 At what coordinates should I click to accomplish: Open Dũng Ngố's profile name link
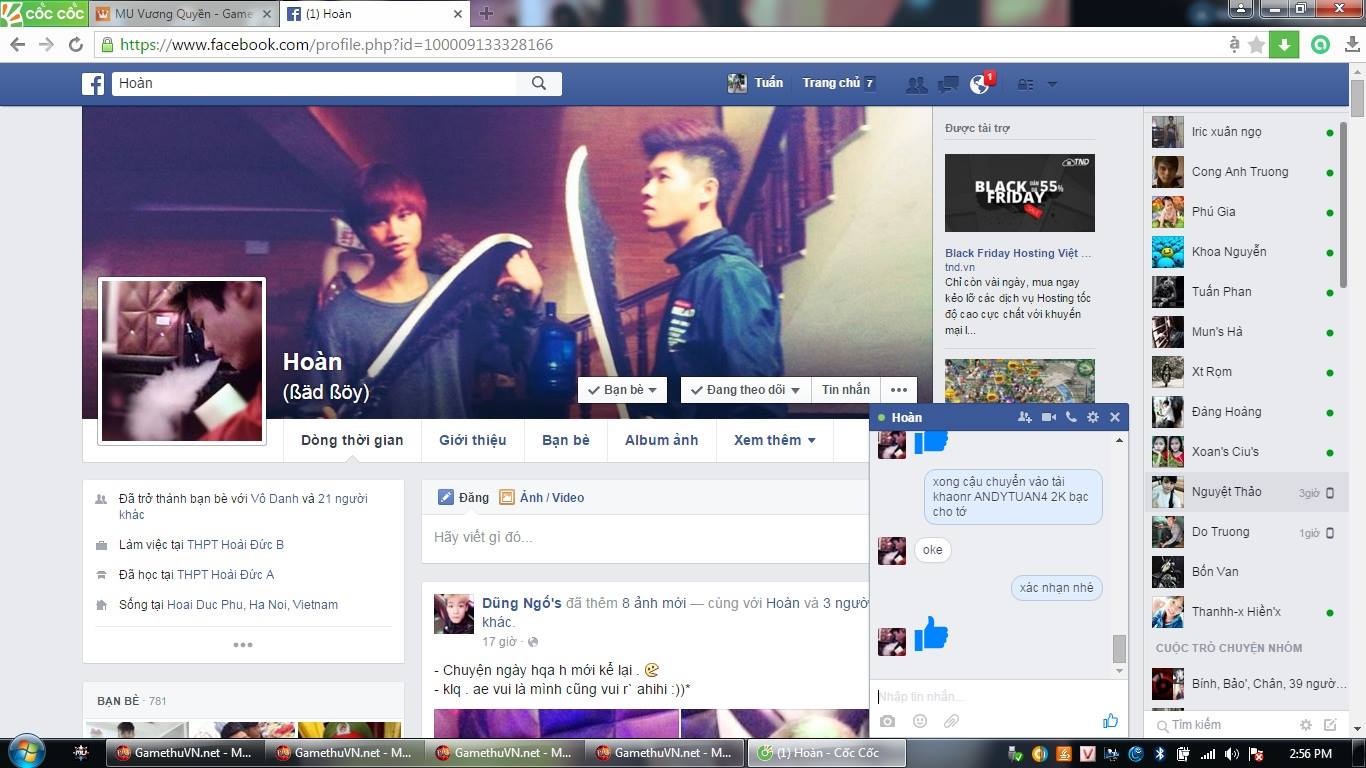522,603
